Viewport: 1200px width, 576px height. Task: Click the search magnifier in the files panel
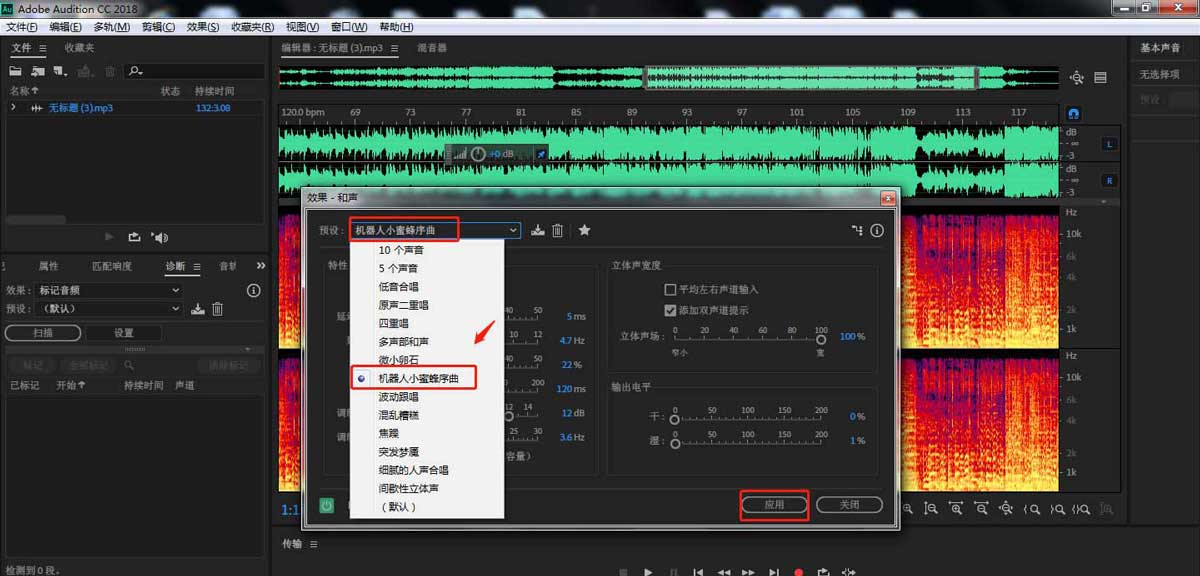coord(133,71)
